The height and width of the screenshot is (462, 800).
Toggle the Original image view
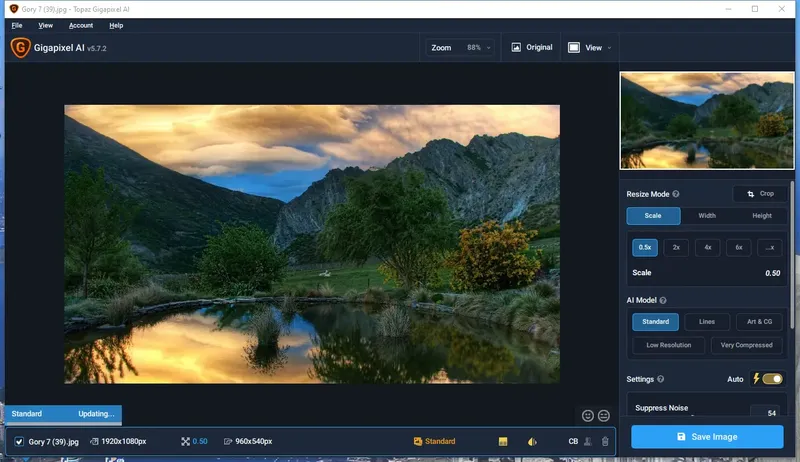[x=532, y=47]
